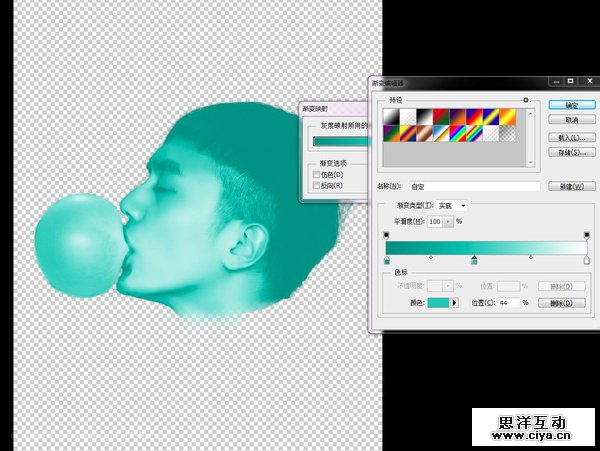600x451 pixels.
Task: Select the right opacity stop above gradient
Action: 587,235
